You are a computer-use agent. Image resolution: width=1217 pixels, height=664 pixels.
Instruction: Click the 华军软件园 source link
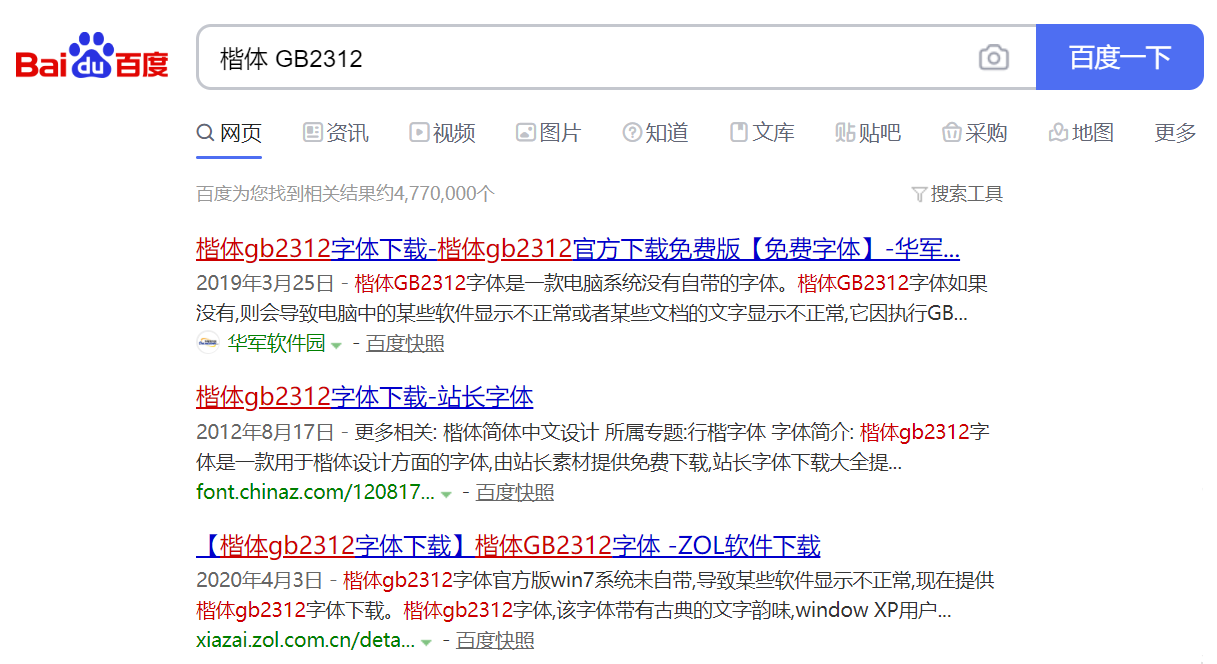277,343
